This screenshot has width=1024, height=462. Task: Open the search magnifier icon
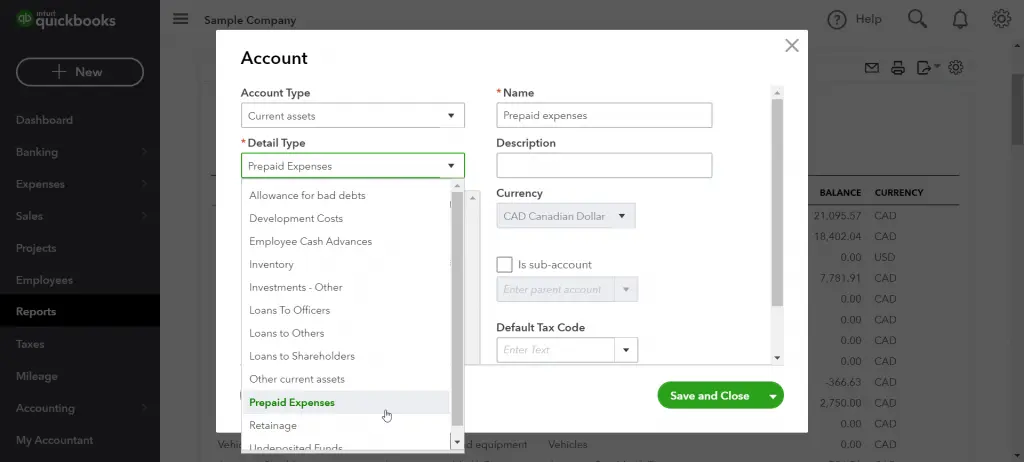click(917, 19)
